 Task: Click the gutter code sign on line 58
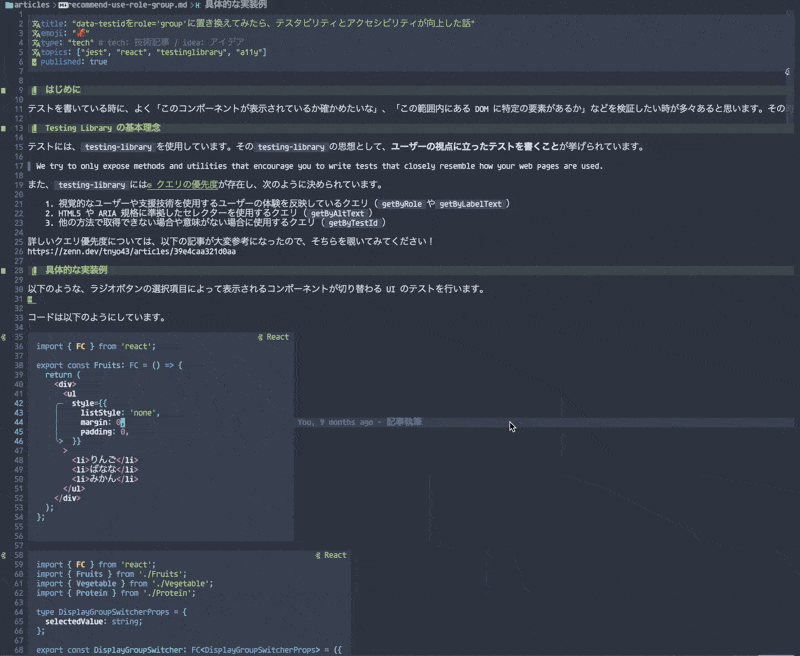point(4,555)
